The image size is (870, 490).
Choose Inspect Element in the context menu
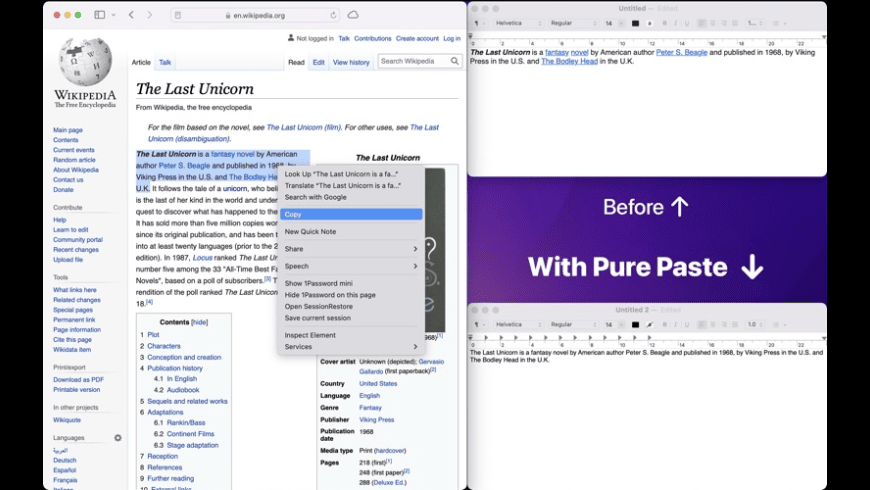(x=351, y=335)
